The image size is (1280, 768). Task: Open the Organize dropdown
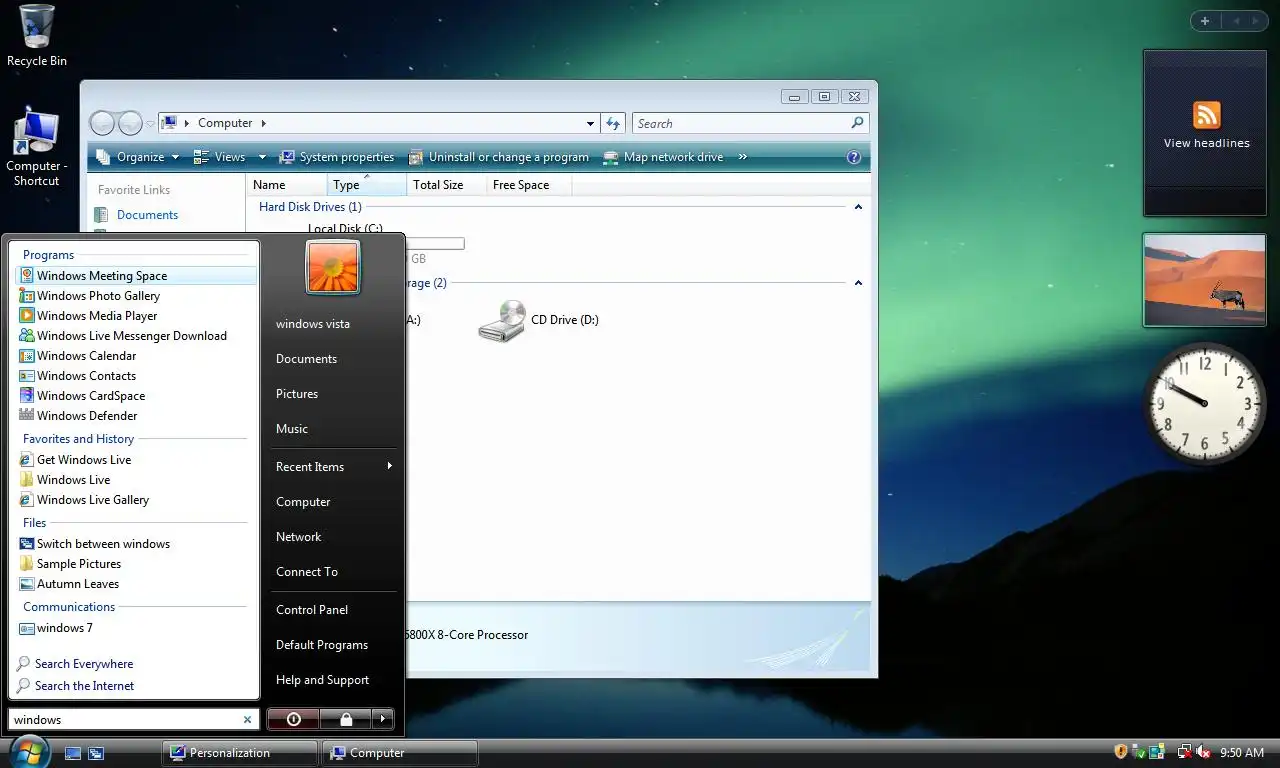tap(138, 157)
